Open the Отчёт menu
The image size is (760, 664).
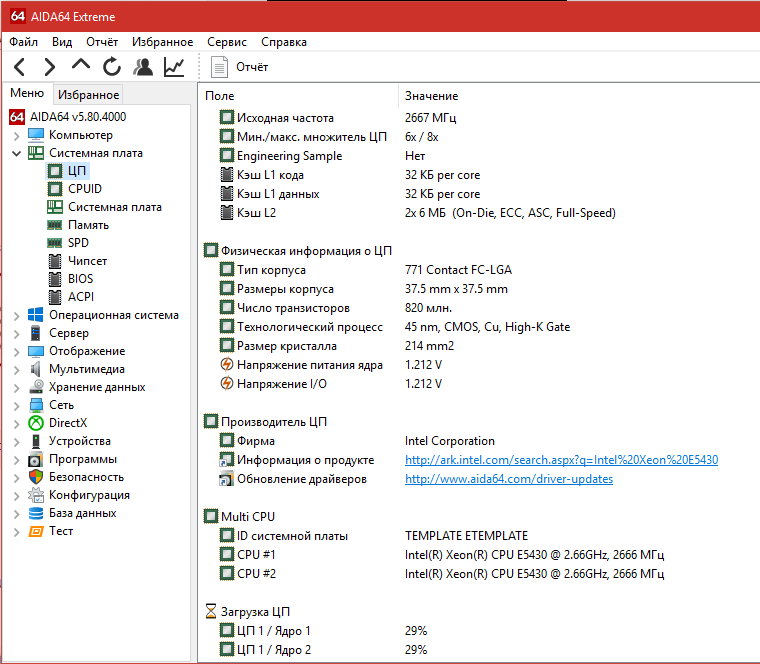coord(102,42)
